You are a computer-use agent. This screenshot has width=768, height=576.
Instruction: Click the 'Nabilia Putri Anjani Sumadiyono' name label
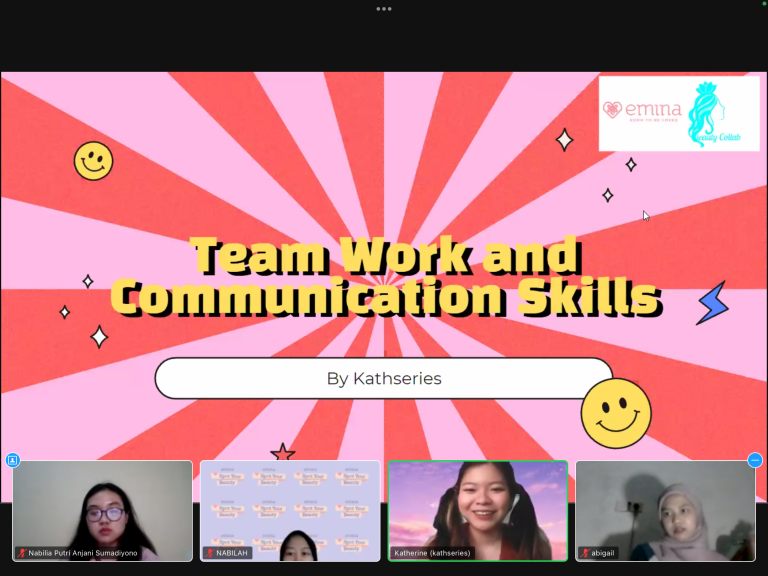coord(83,553)
